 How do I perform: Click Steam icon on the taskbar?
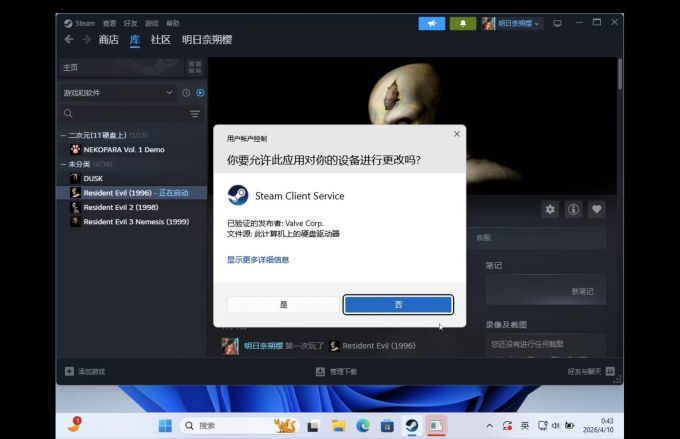[412, 426]
